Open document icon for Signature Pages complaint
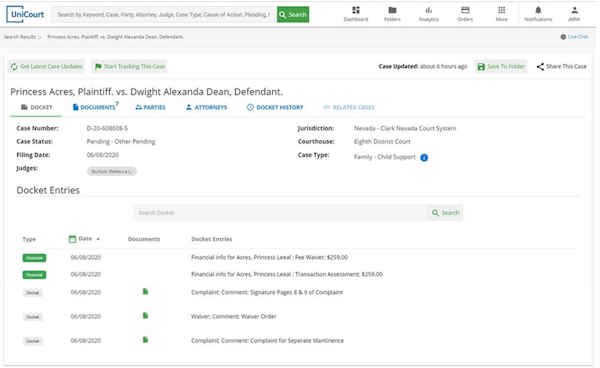The image size is (600, 368). pos(145,291)
